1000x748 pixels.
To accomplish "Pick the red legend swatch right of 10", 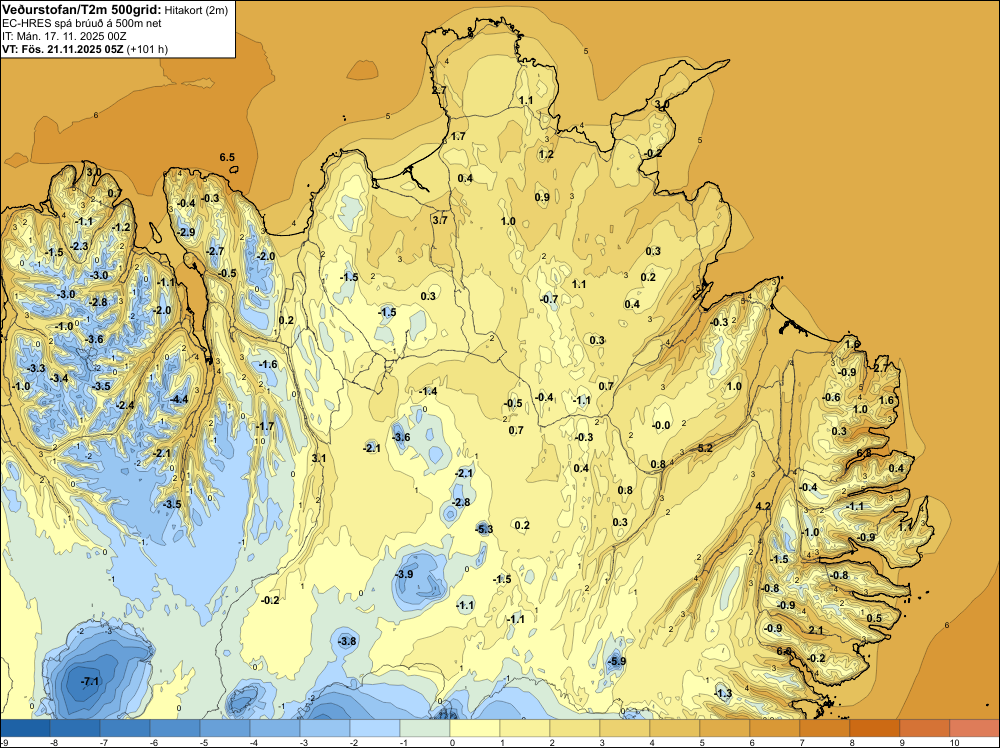I will tap(974, 728).
